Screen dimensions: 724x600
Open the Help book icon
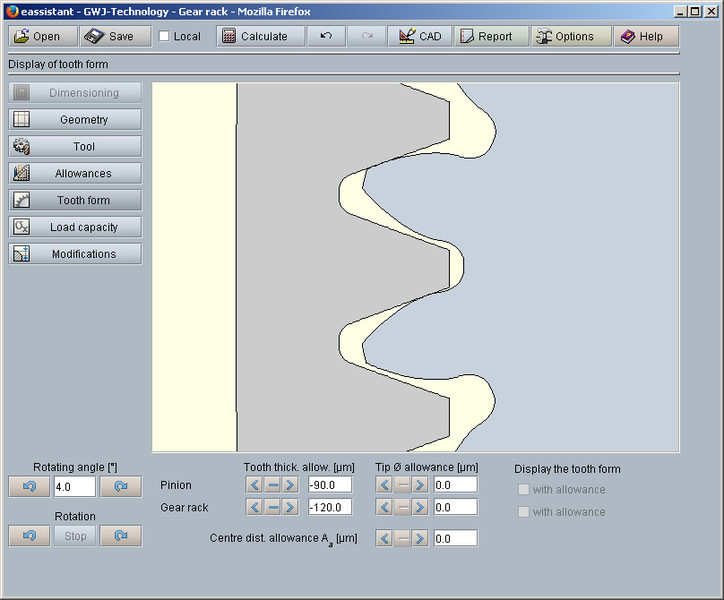tap(641, 36)
